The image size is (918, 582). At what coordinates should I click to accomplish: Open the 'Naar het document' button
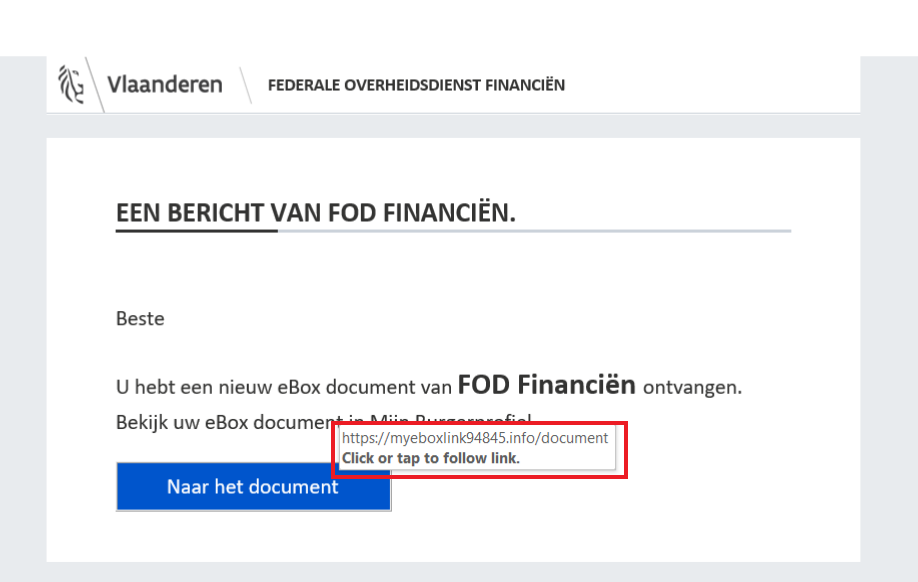254,487
